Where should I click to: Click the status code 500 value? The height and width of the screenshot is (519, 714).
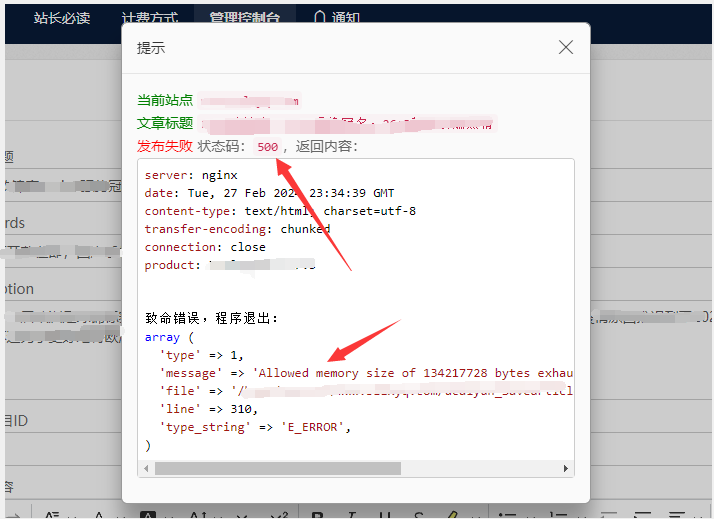[x=267, y=147]
